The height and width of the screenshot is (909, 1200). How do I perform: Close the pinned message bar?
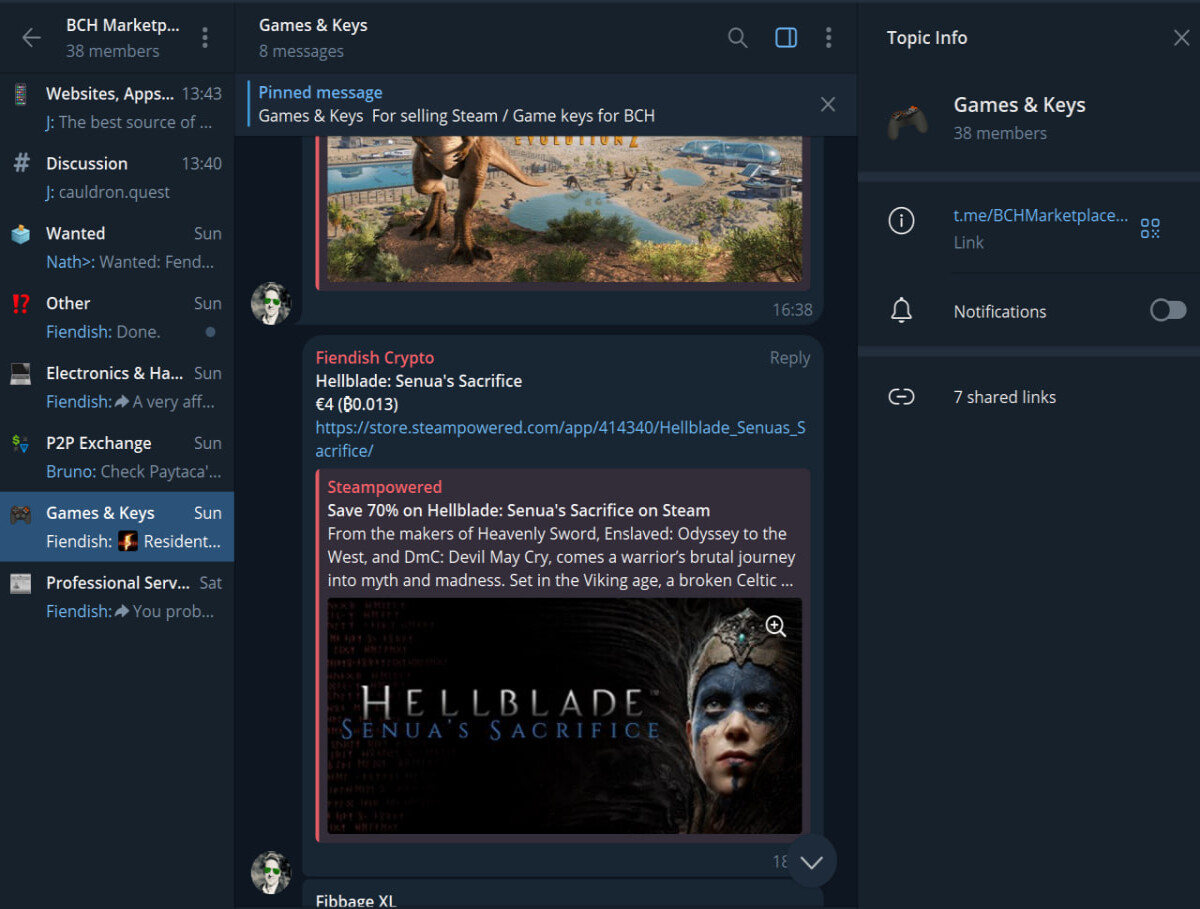[828, 104]
